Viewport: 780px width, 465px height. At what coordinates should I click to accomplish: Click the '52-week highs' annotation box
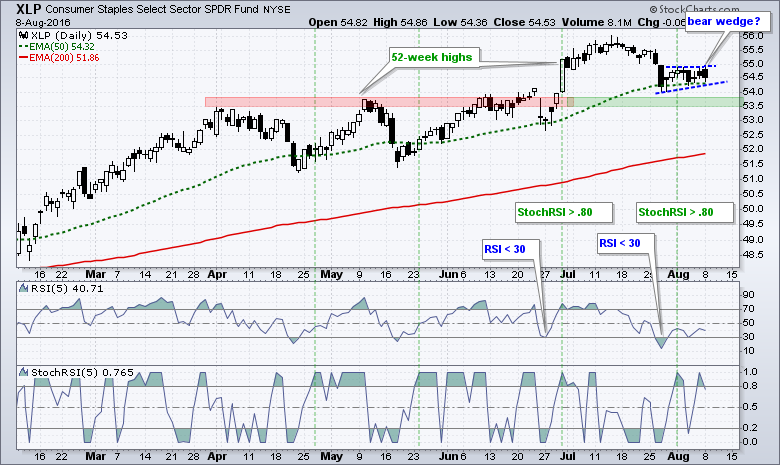[432, 57]
